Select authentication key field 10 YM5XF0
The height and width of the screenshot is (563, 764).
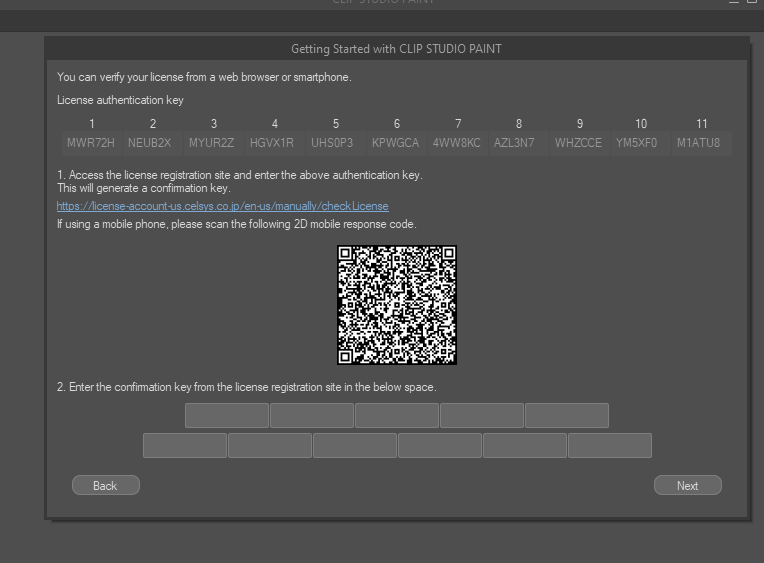click(640, 143)
